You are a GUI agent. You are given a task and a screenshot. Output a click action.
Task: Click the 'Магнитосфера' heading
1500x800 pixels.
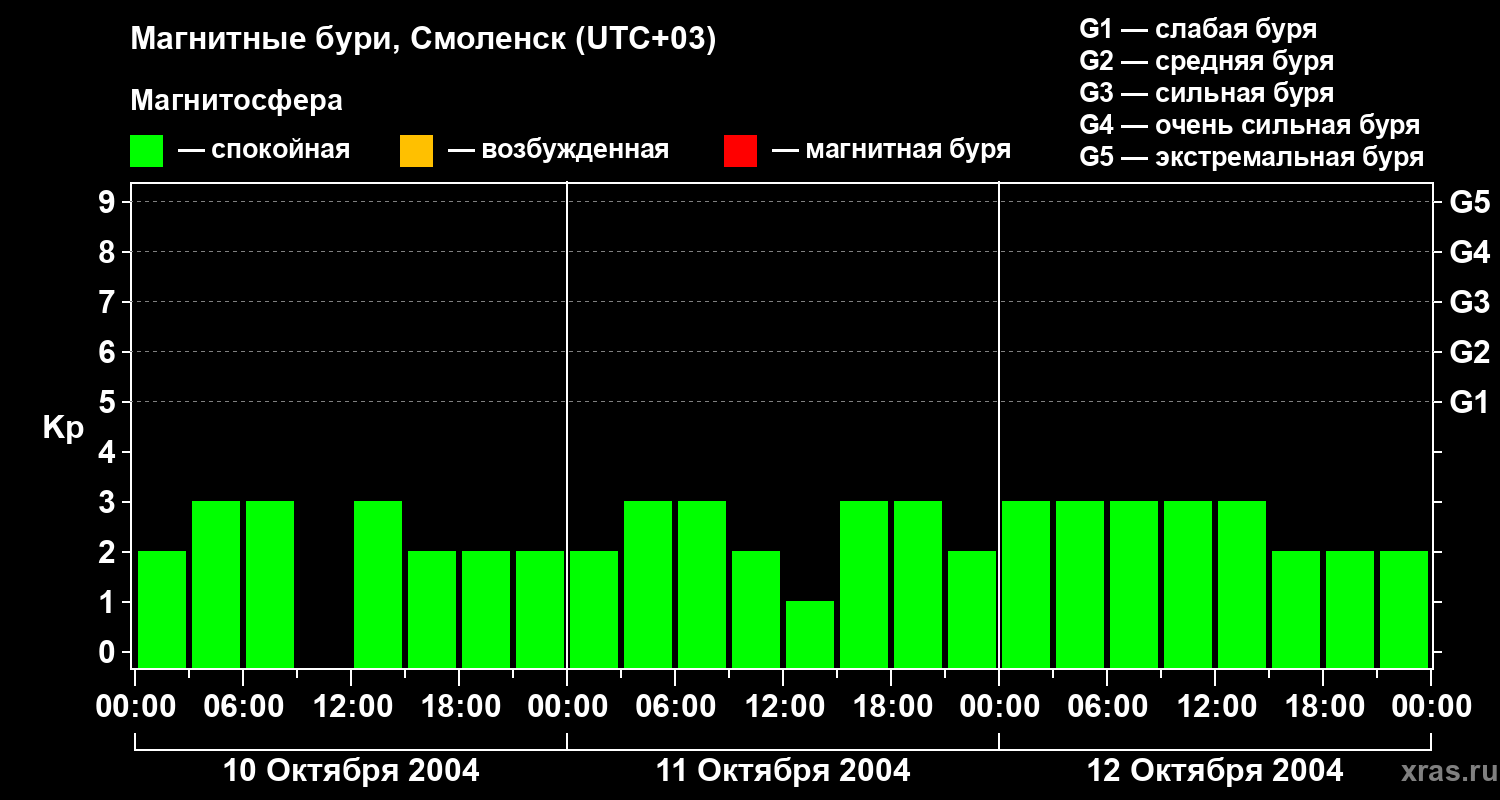[236, 101]
